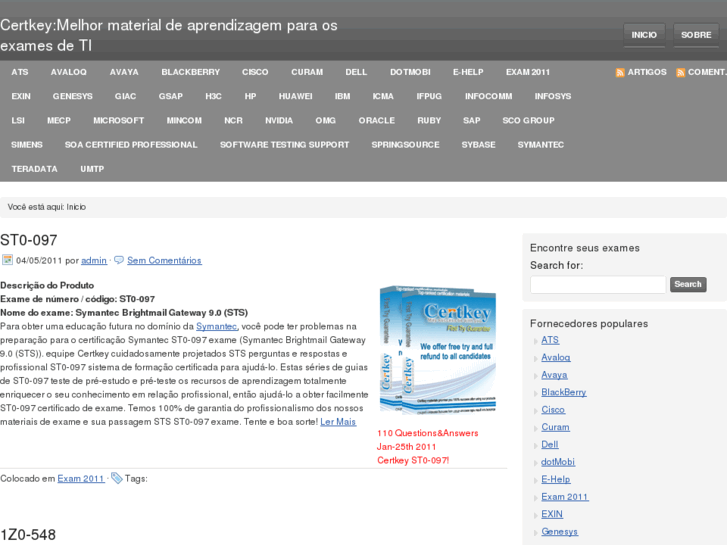Select E-HELP in the navigation menu
Viewport: 727px width, 545px height.
[468, 72]
